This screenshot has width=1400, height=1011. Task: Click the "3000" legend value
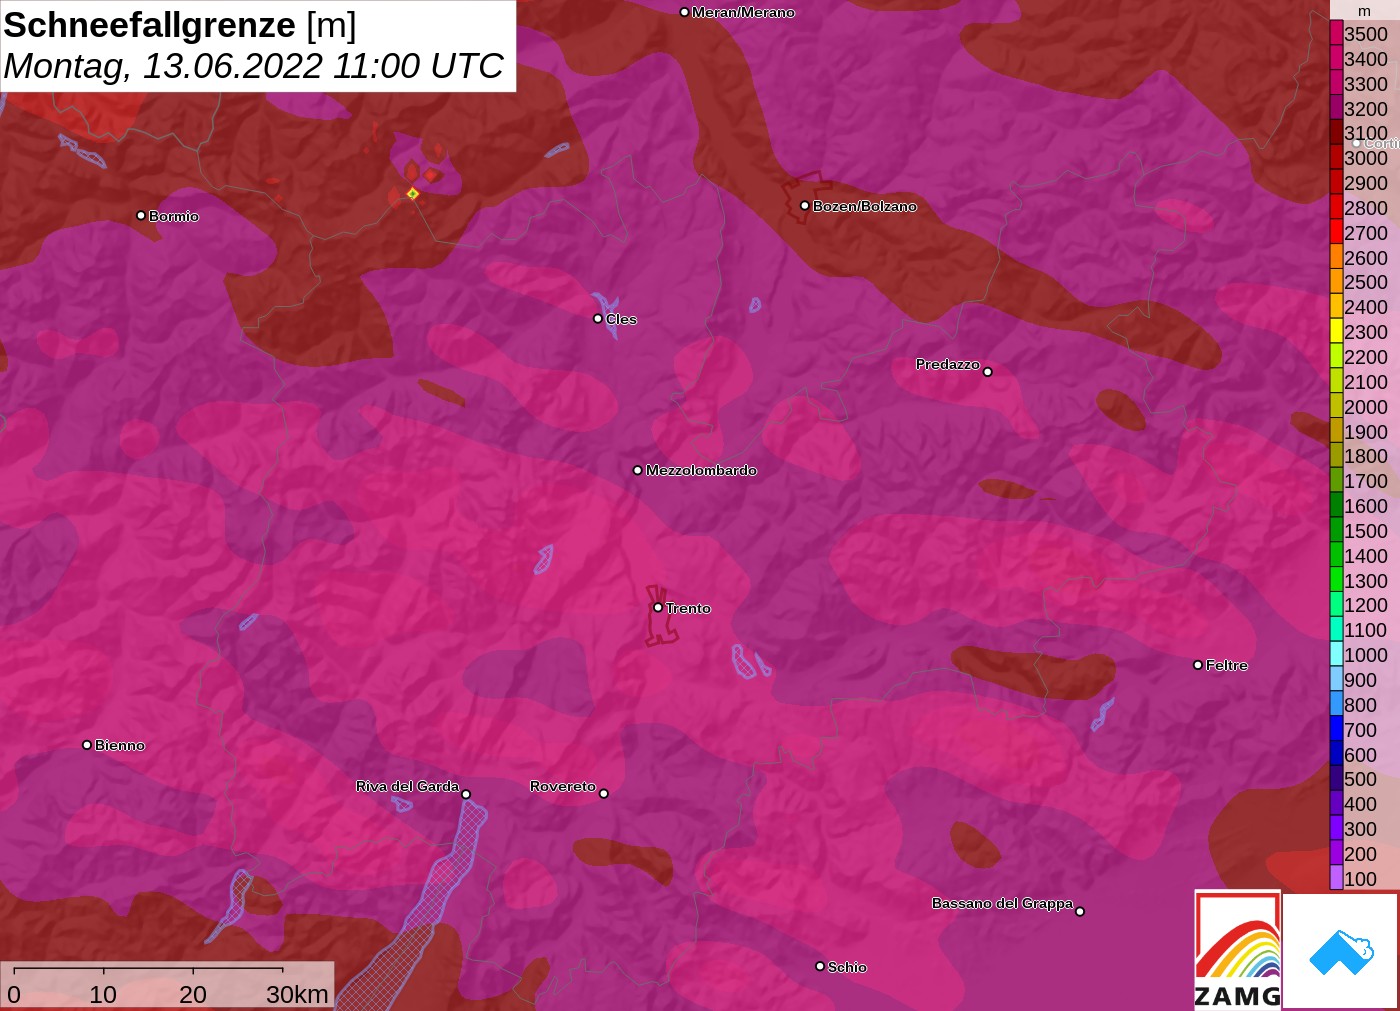point(1366,158)
